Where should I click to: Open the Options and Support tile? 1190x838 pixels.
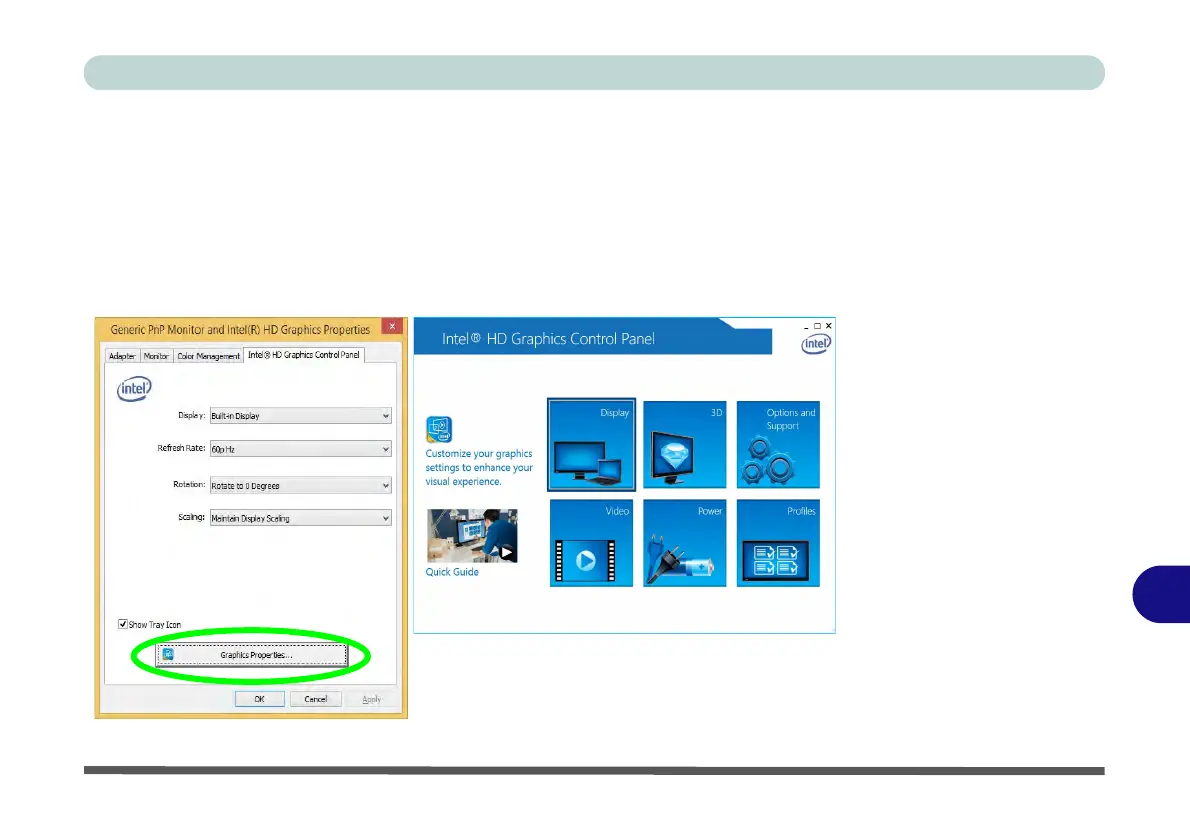click(778, 445)
